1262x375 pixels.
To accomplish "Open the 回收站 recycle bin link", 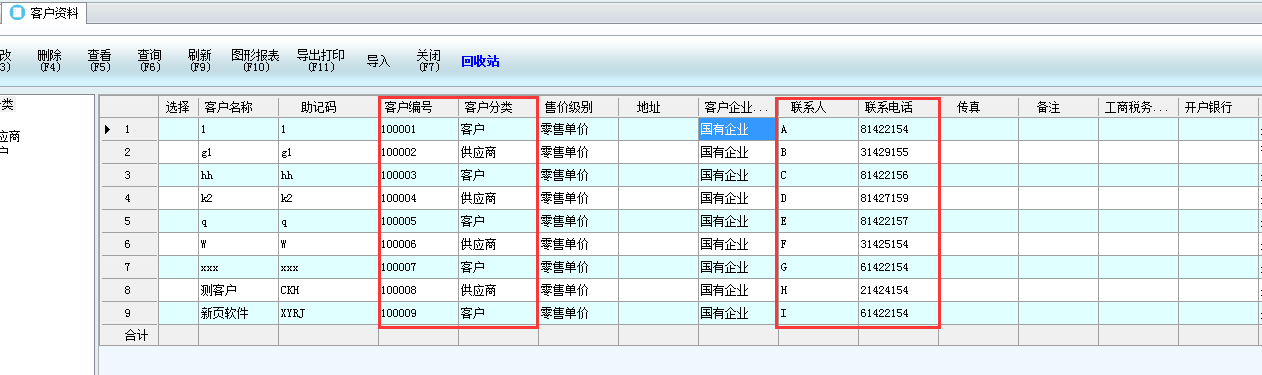I will (480, 61).
